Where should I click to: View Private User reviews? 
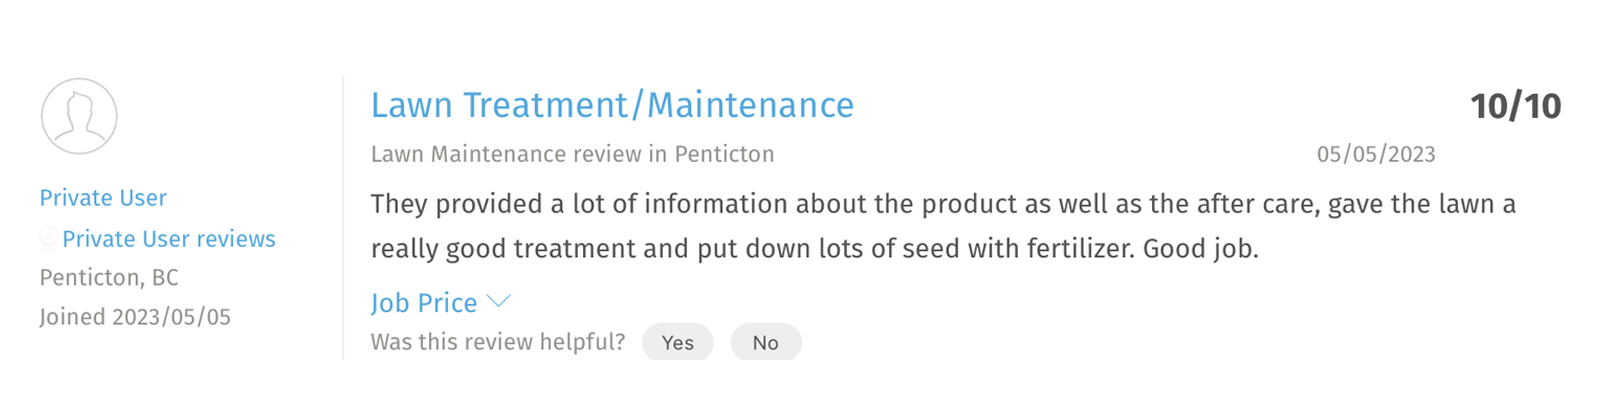(169, 239)
